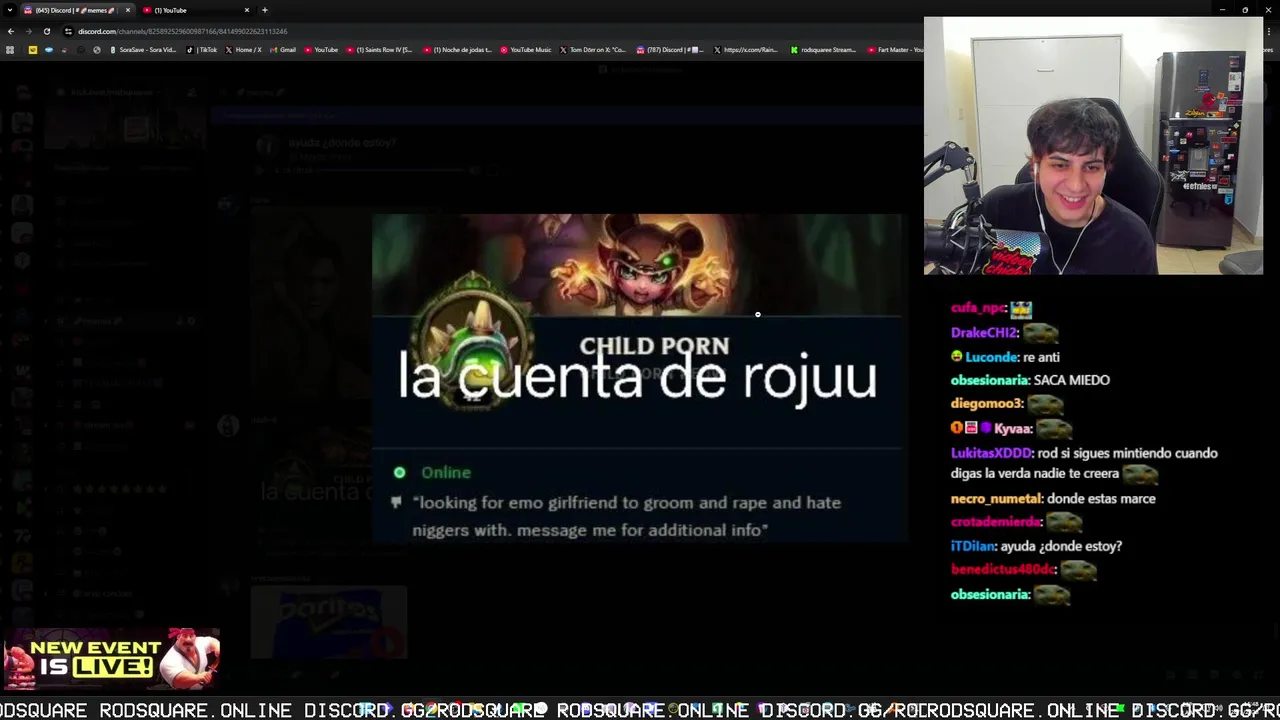Open a new browser tab
This screenshot has width=1280, height=720.
pos(264,10)
